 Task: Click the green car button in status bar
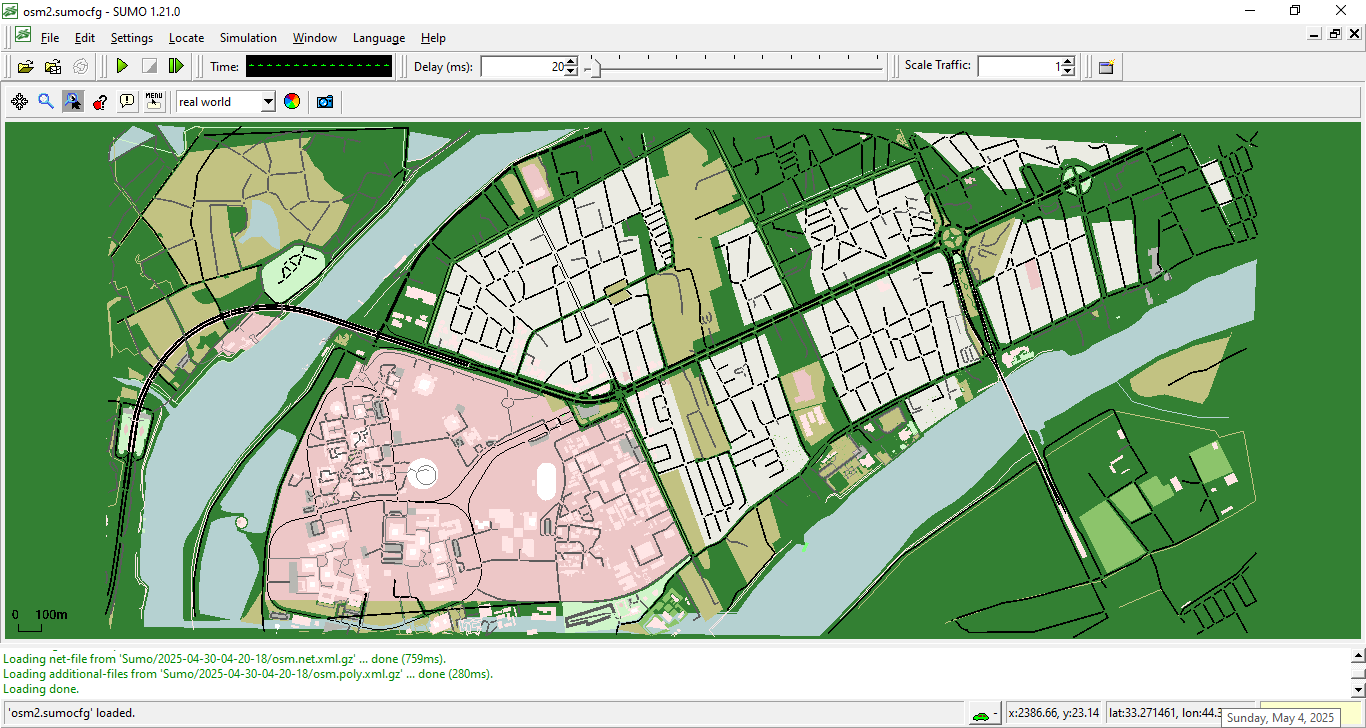coord(982,714)
